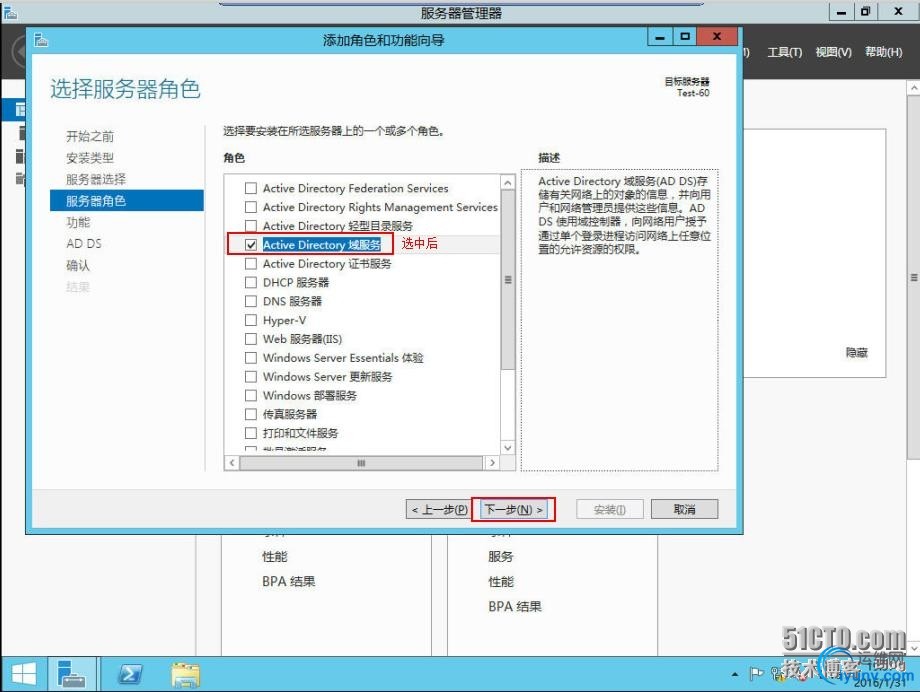Go to 确认 wizard step
920x692 pixels.
point(78,265)
